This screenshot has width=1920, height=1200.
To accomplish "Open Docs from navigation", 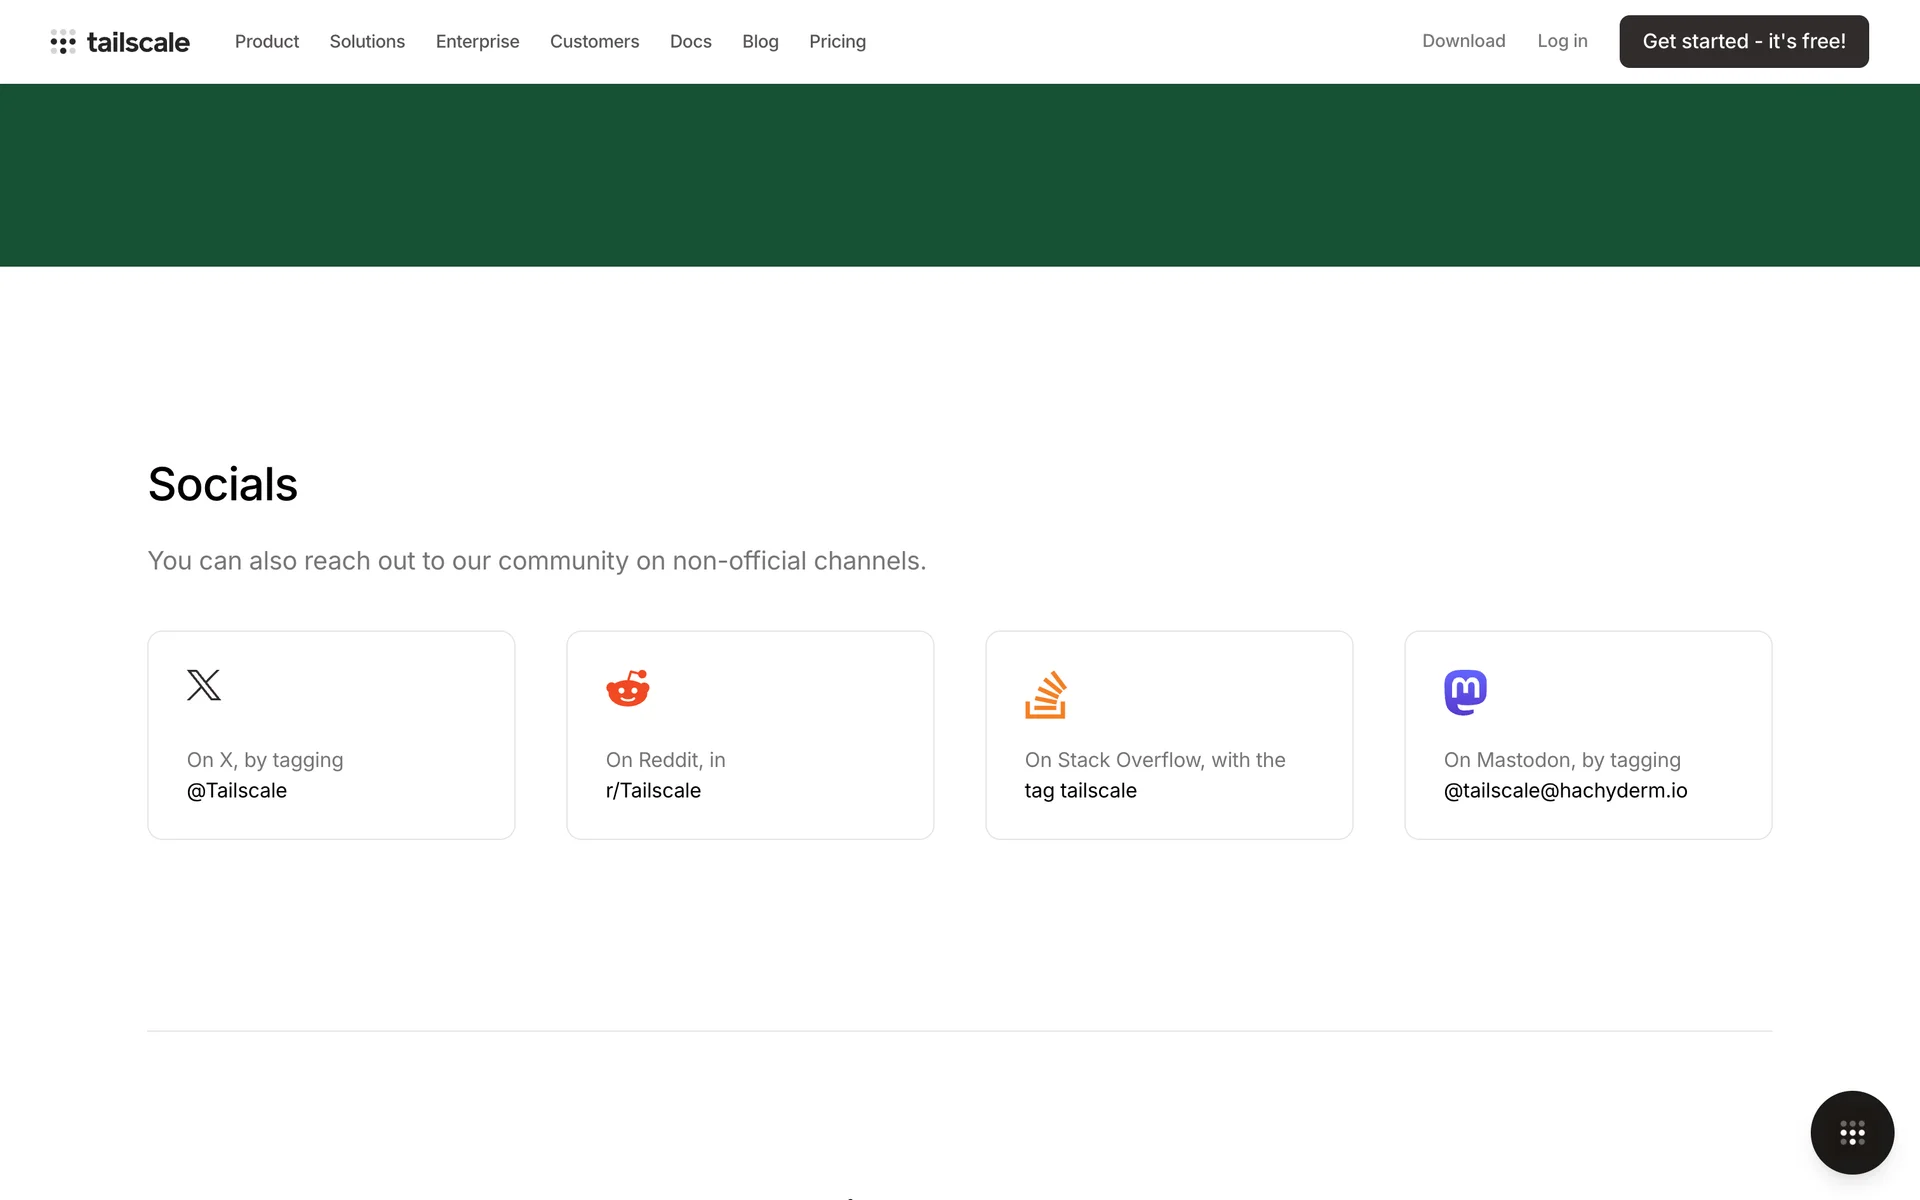I will [x=690, y=41].
